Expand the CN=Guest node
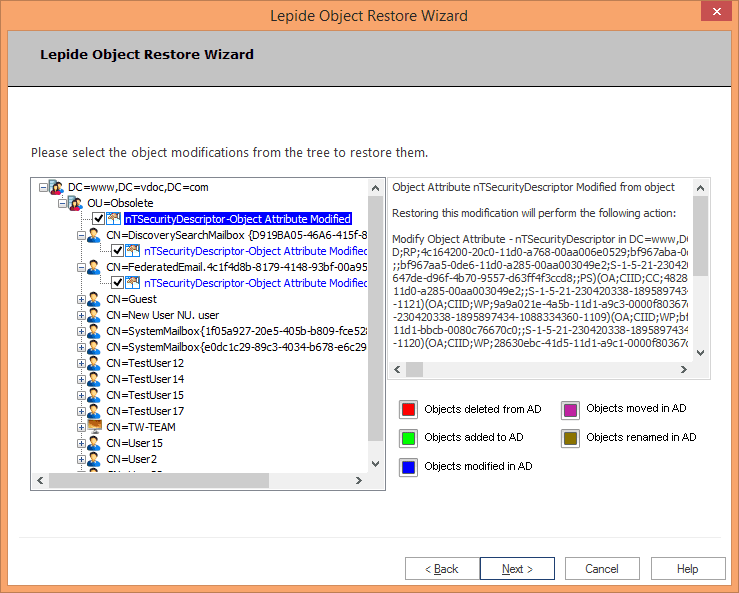The image size is (739, 593). coord(81,299)
